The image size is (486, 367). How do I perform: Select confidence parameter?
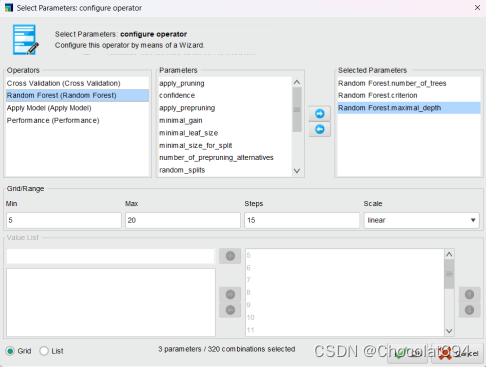(x=225, y=95)
